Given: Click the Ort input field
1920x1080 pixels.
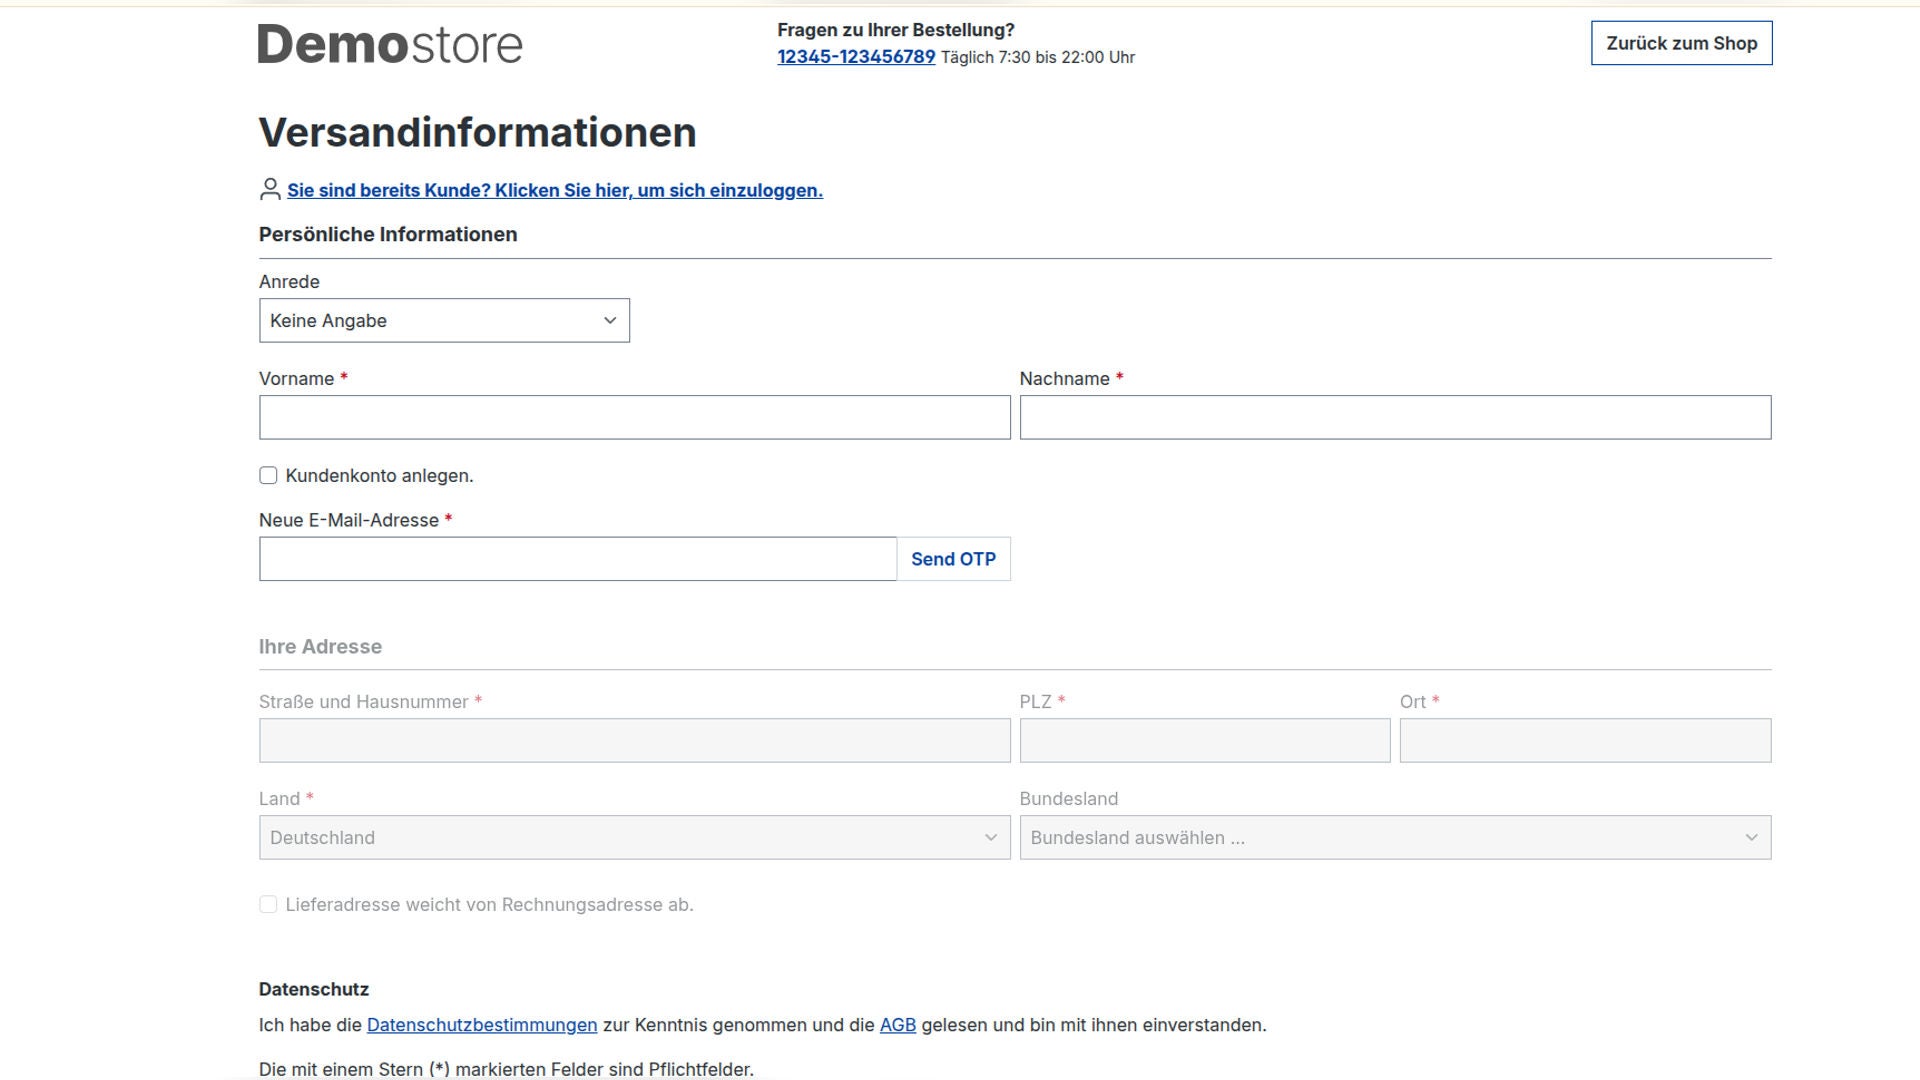Looking at the screenshot, I should click(1585, 741).
